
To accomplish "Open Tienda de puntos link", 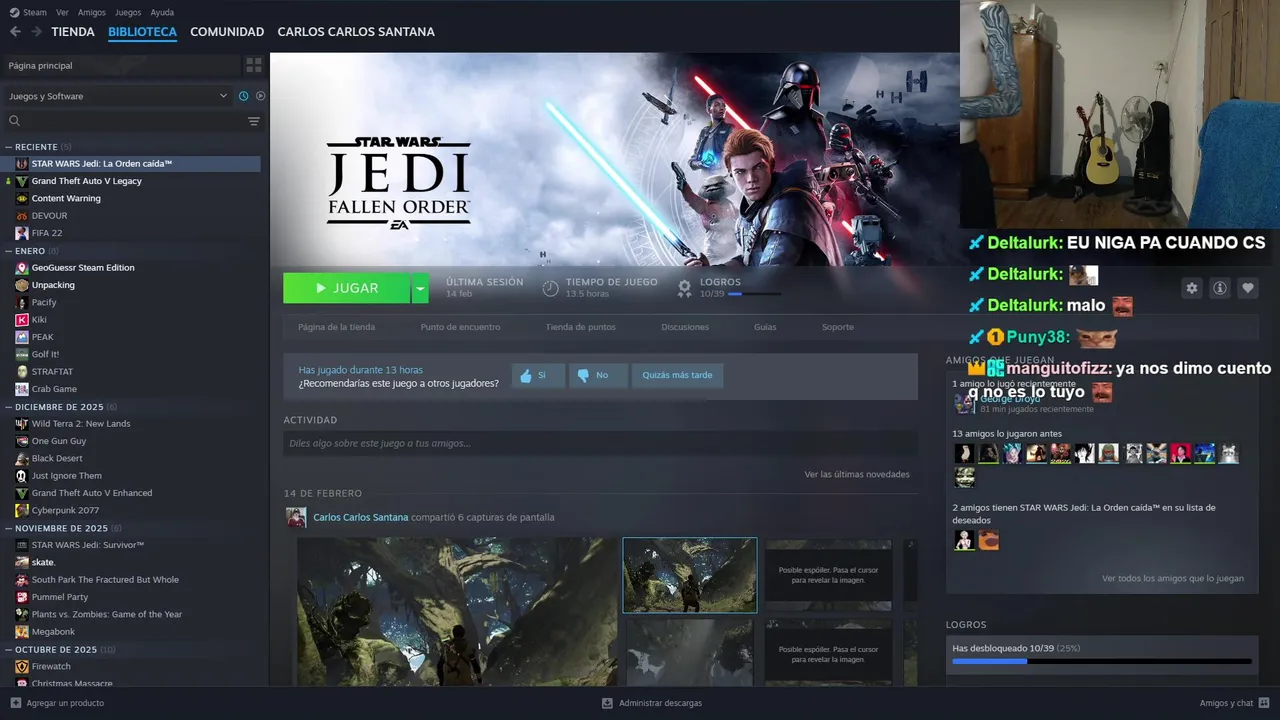I will (x=580, y=327).
